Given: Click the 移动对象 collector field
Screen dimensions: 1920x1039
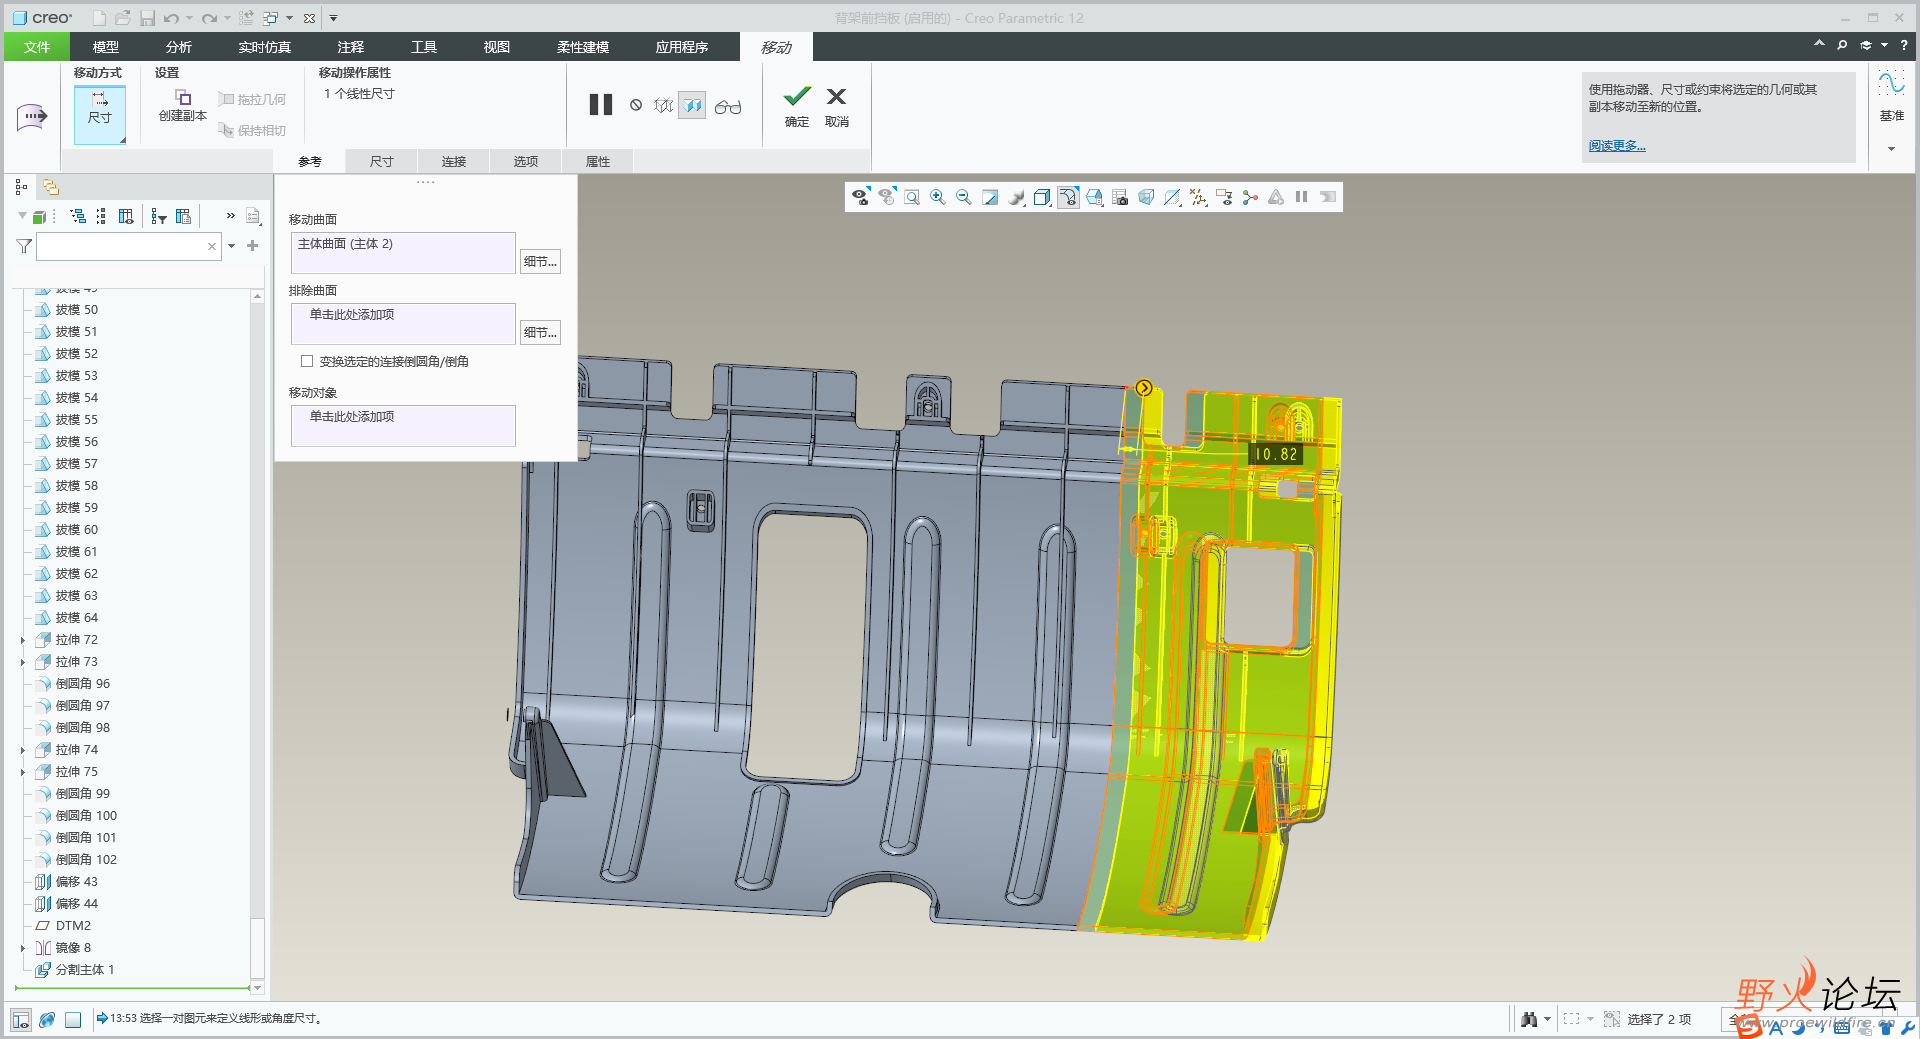Looking at the screenshot, I should coord(403,425).
